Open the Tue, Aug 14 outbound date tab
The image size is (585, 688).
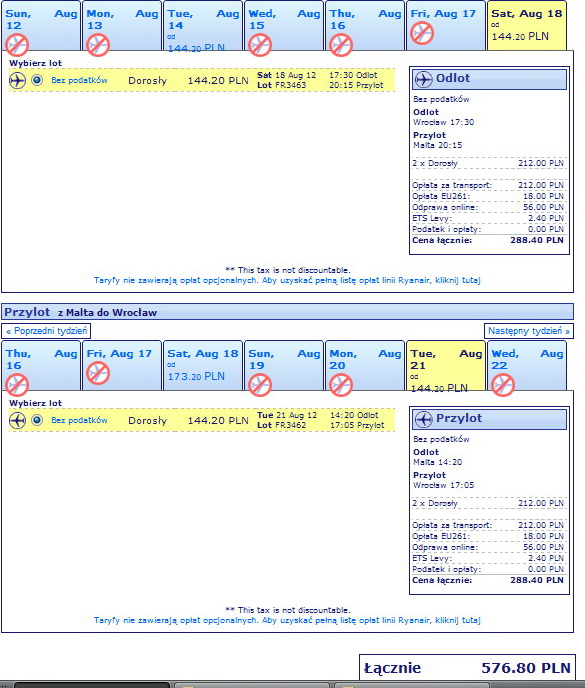(203, 26)
